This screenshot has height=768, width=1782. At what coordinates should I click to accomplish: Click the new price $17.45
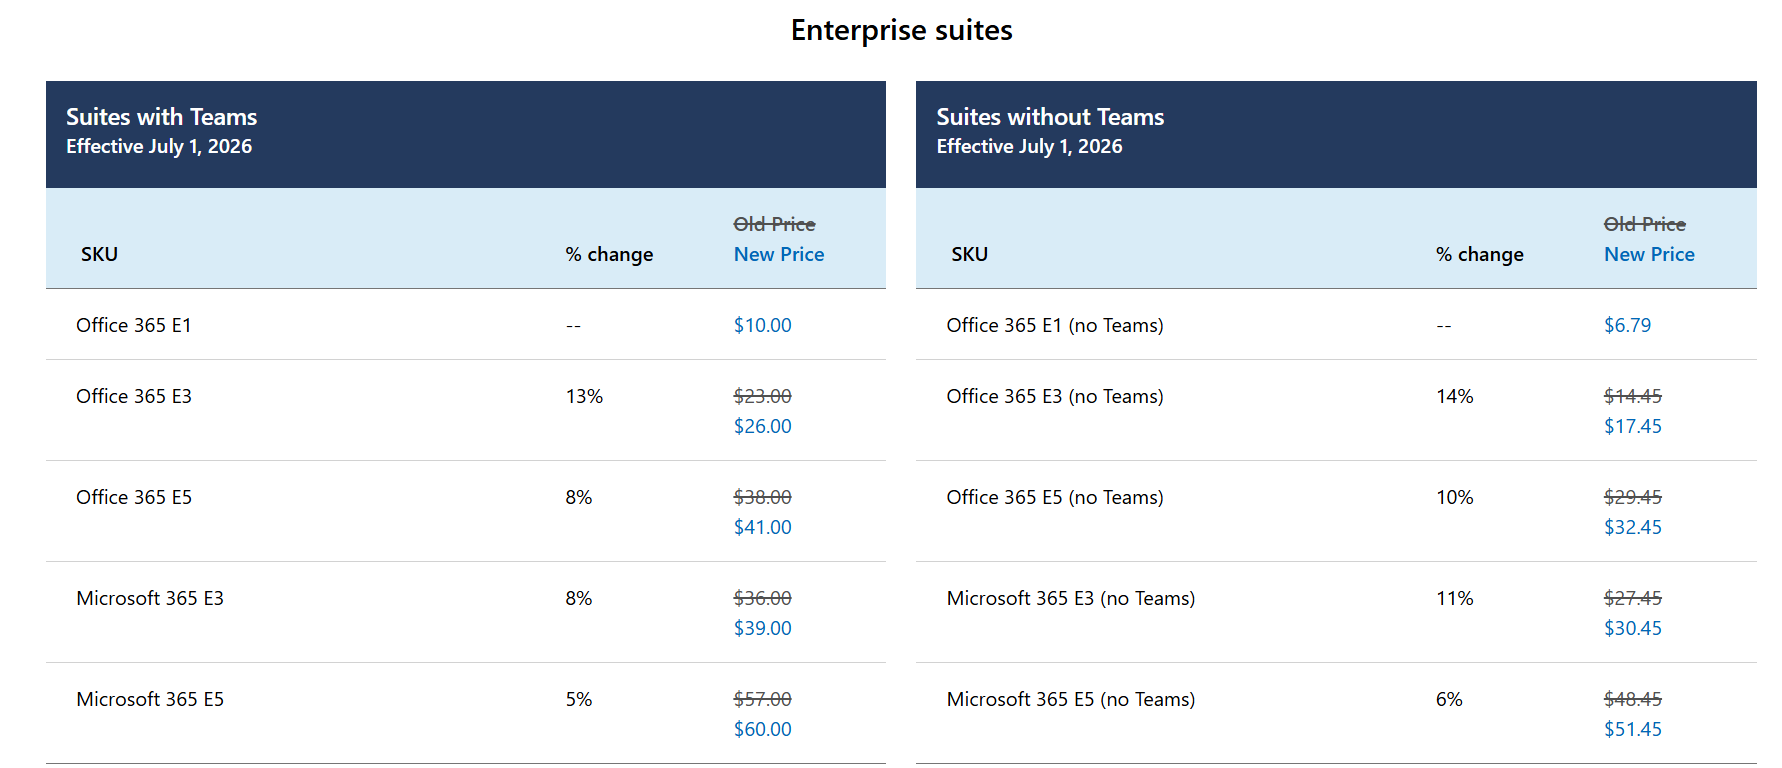[x=1633, y=426]
